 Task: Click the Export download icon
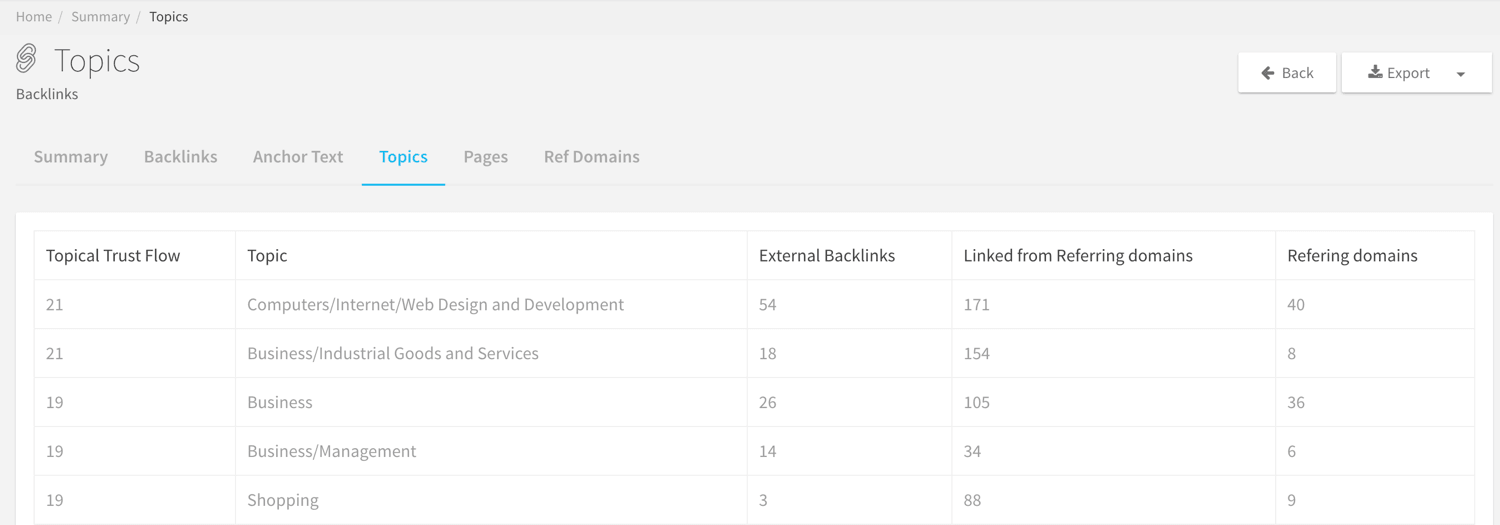[x=1375, y=72]
